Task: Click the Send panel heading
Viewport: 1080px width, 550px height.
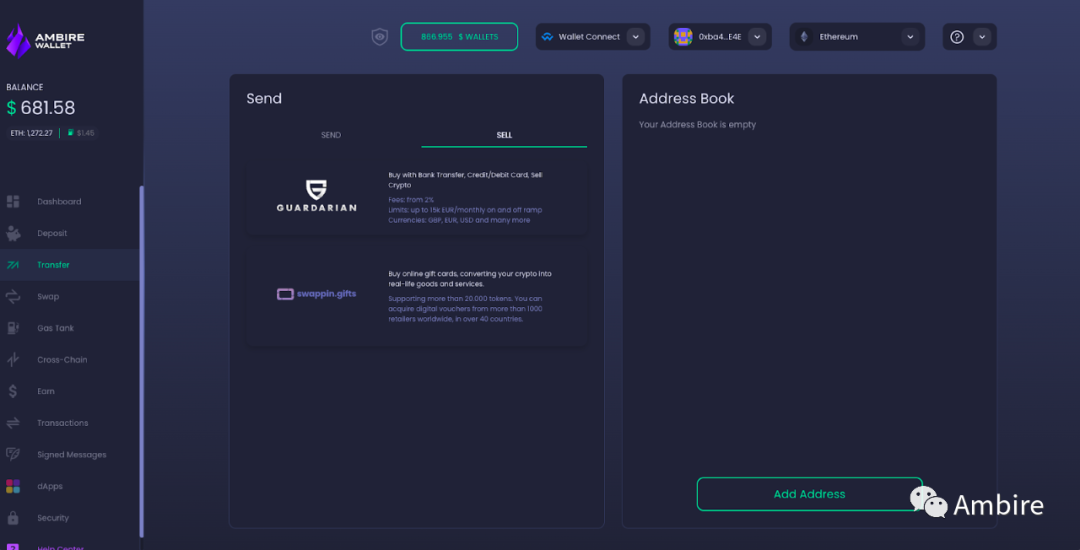Action: [x=264, y=98]
